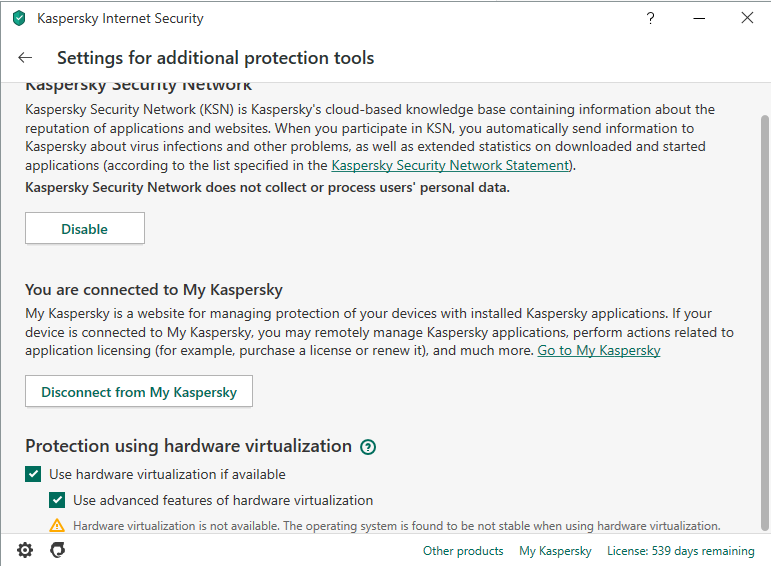771x566 pixels.
Task: Disable Kaspersky Security Network
Action: [85, 229]
